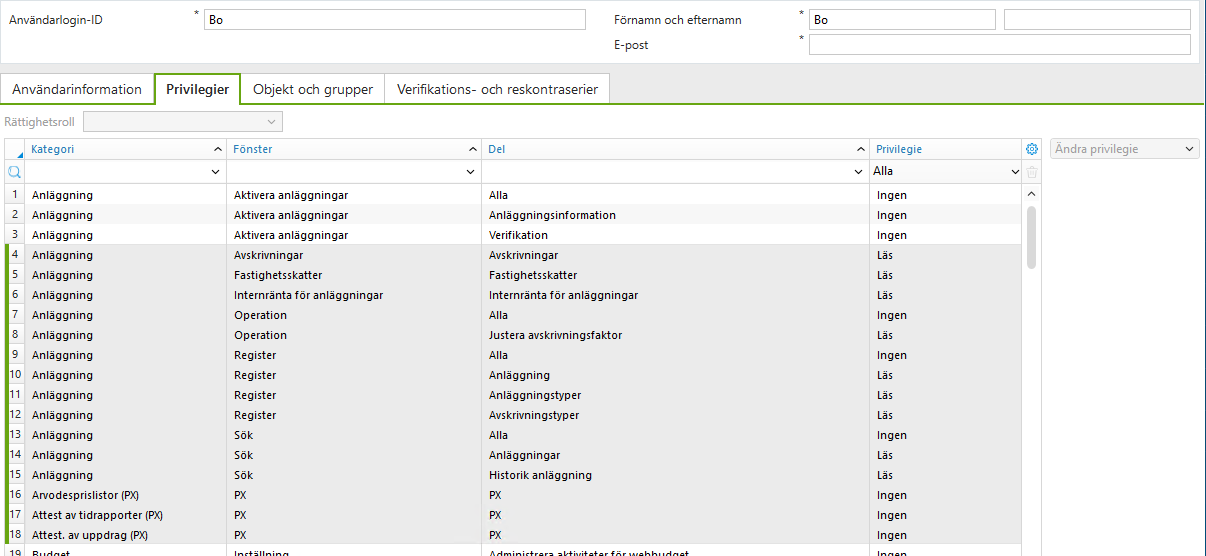
Task: Click the 'Ingen' privilege in row 1
Action: point(946,195)
